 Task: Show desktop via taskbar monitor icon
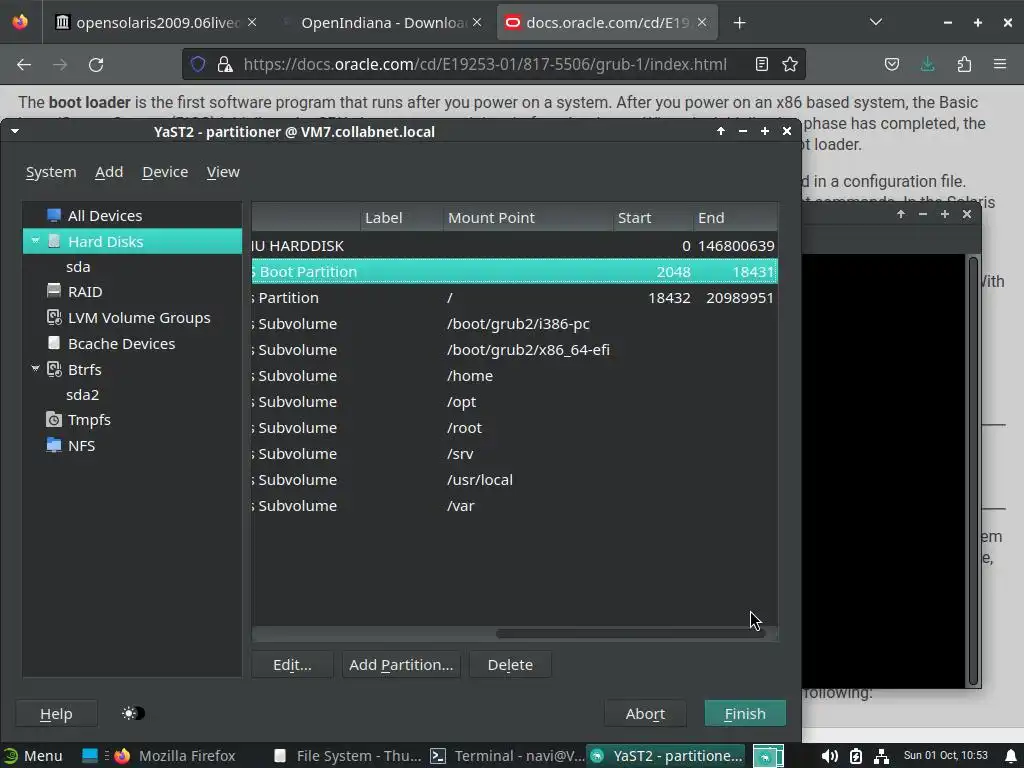[x=89, y=756]
